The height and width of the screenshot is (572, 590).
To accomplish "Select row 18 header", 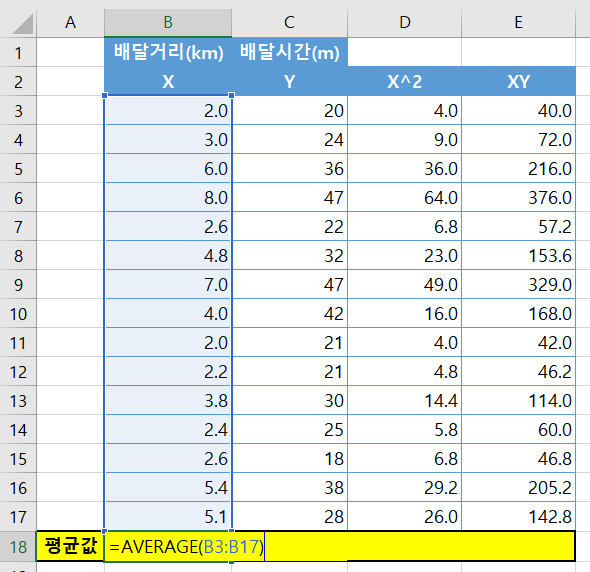I will click(18, 546).
